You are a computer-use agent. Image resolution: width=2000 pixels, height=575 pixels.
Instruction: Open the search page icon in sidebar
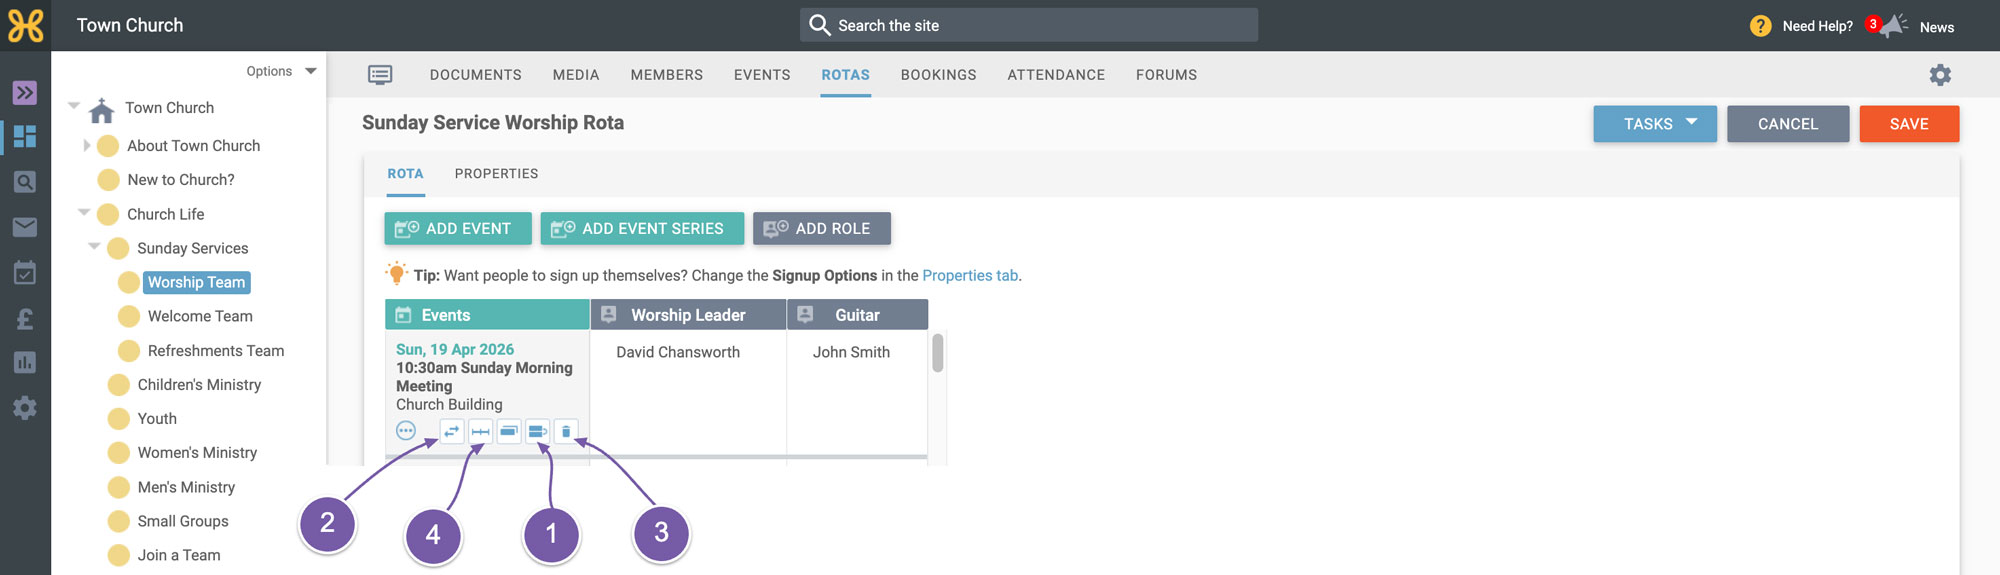(25, 182)
